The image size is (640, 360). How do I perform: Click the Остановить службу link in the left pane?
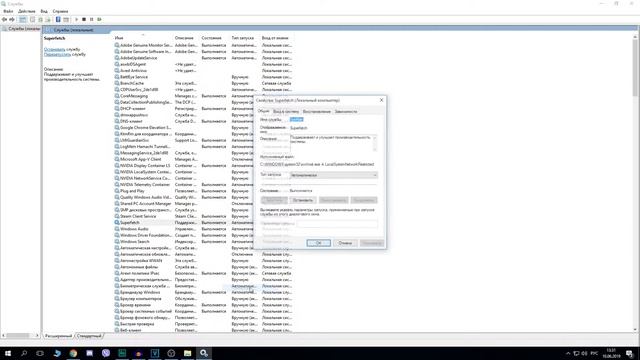tap(54, 49)
